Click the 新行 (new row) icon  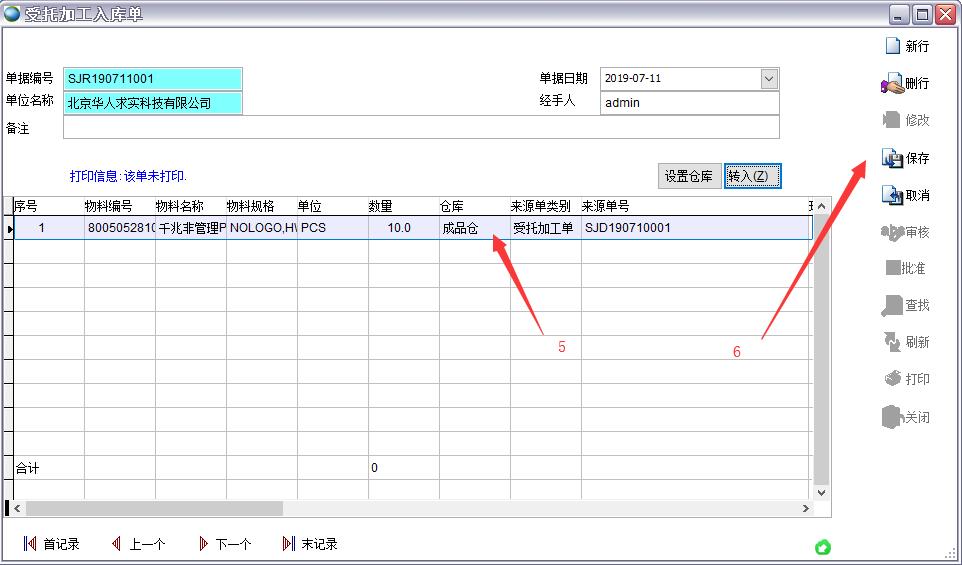point(893,46)
